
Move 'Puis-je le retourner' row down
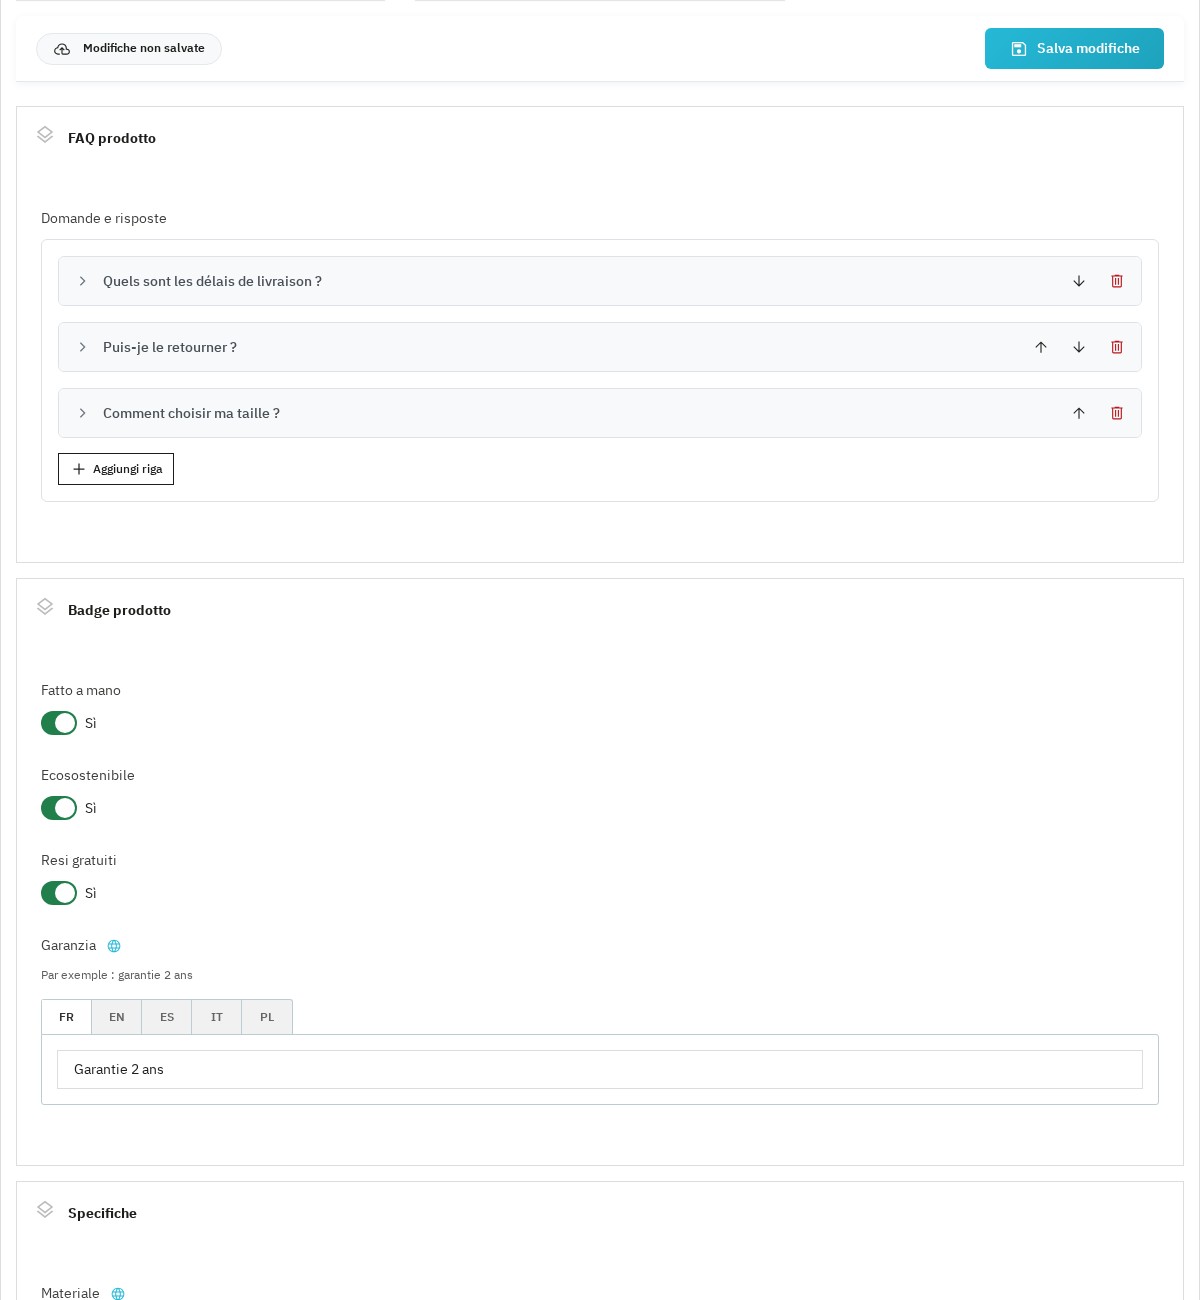click(1079, 347)
